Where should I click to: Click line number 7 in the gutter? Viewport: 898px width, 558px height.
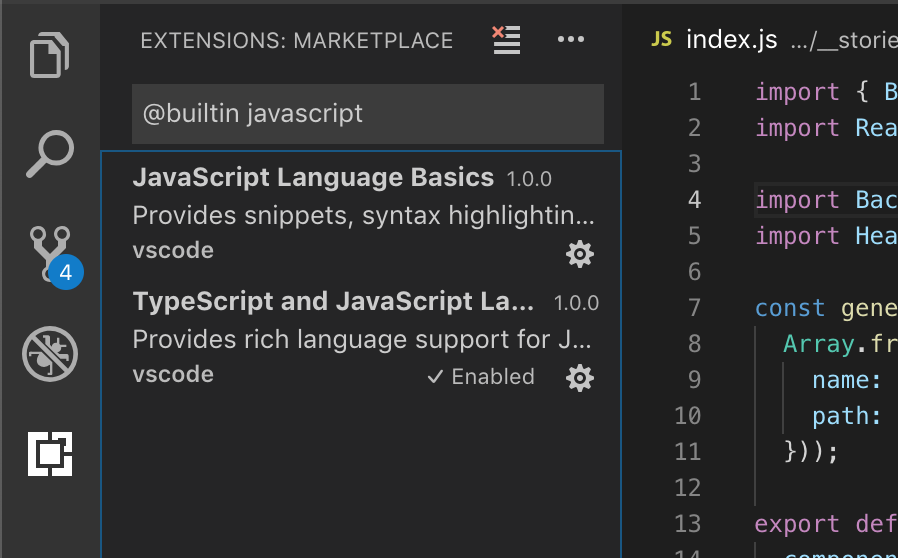[694, 308]
